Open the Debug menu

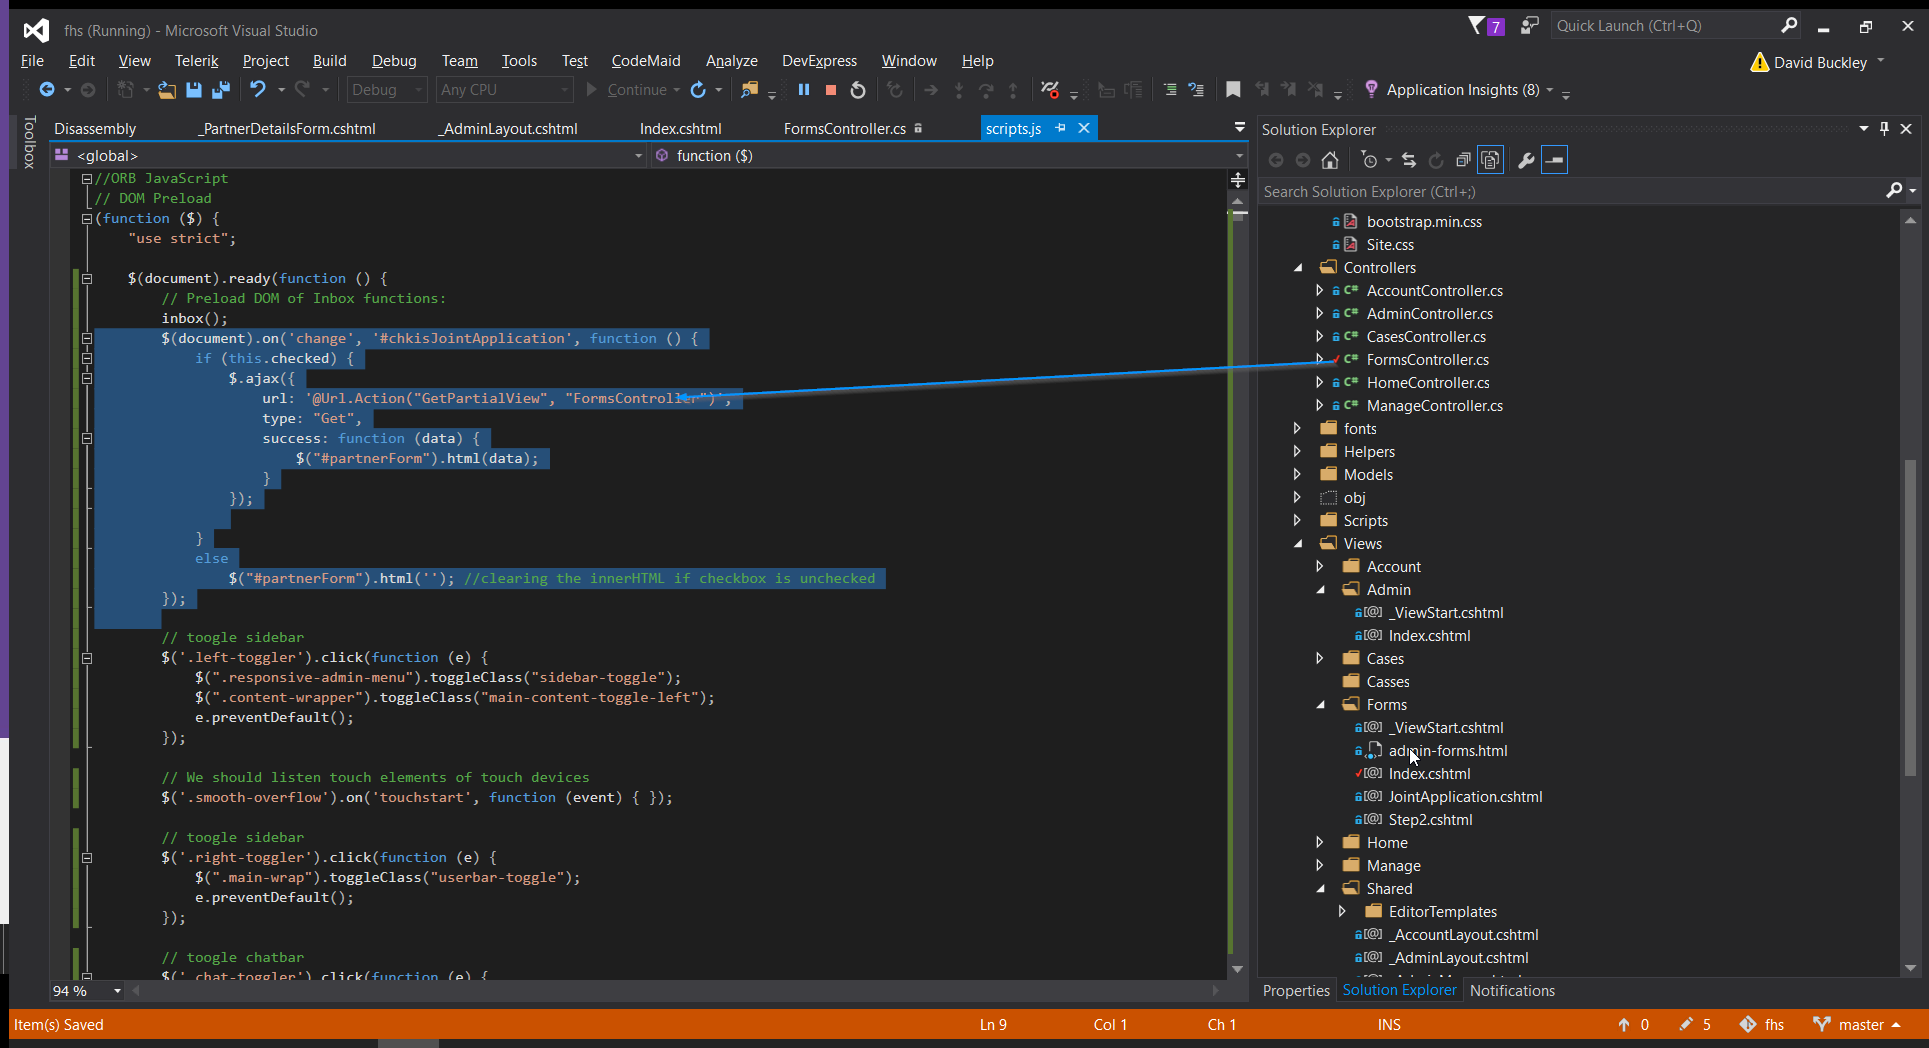(x=394, y=61)
